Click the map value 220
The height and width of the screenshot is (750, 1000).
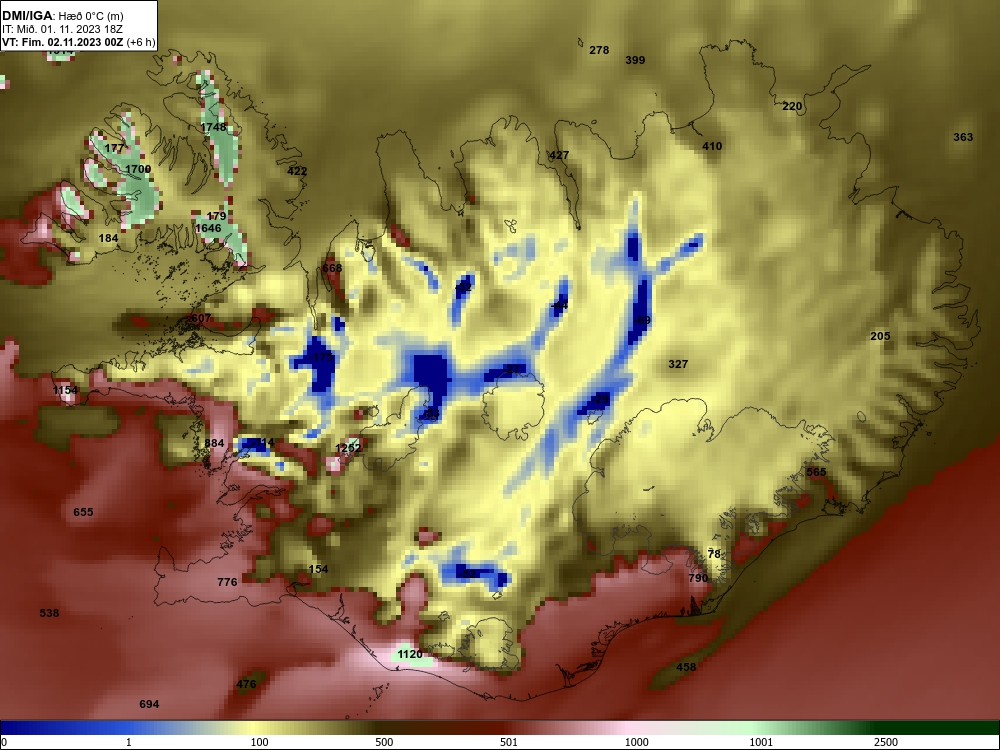pos(792,106)
